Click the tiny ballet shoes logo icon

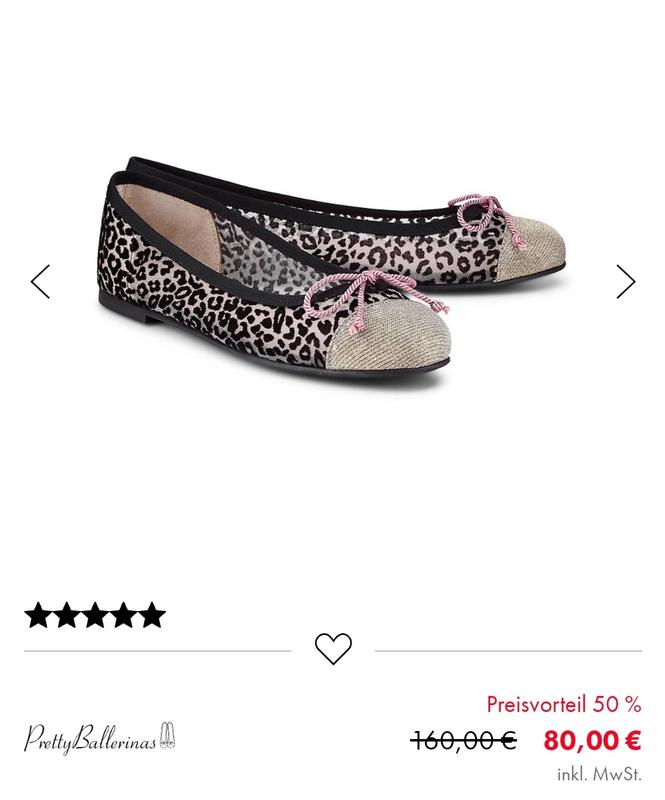[167, 735]
